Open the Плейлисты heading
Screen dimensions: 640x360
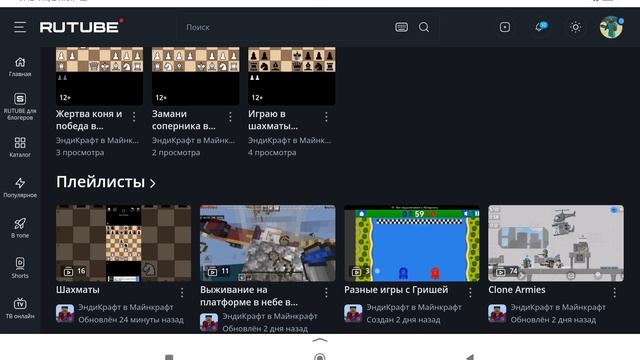100,182
